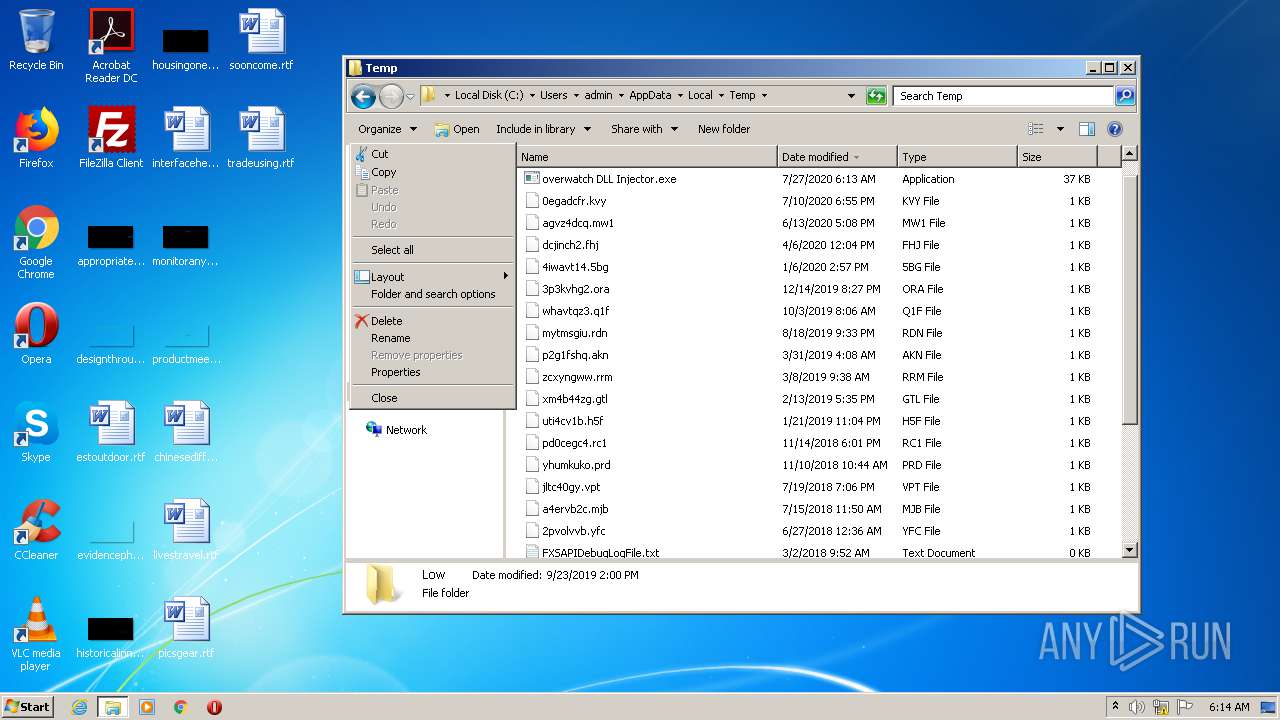Screen dimensions: 1280x720
Task: Choose Rename from Organize menu
Action: pyautogui.click(x=432, y=338)
